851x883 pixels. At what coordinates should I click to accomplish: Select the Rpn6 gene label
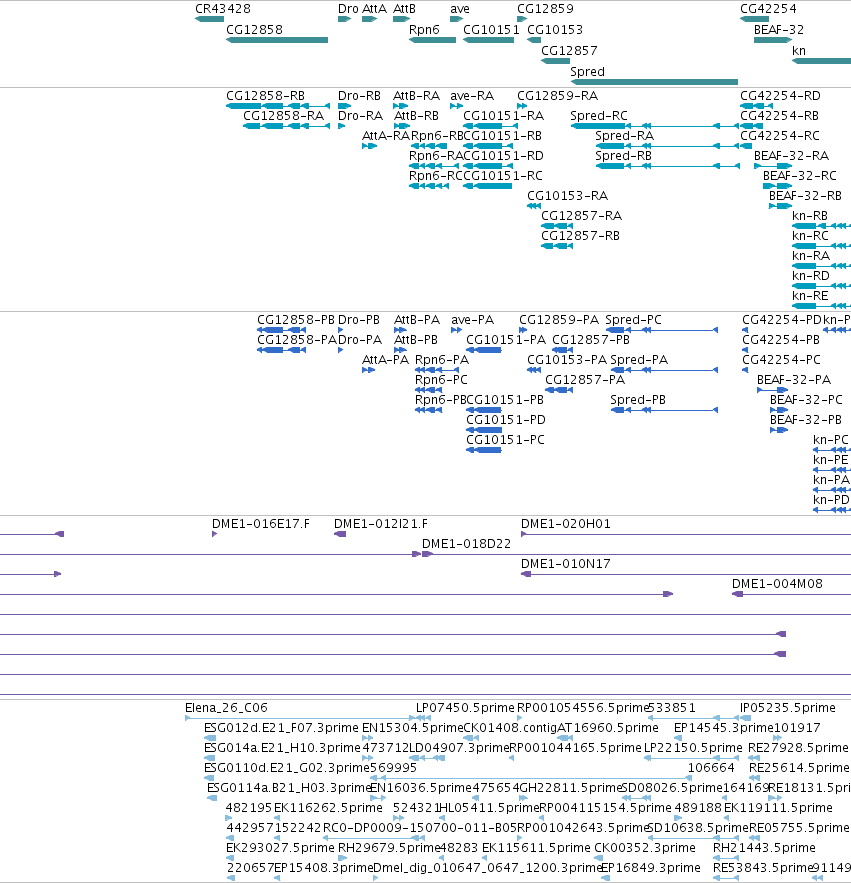[424, 30]
